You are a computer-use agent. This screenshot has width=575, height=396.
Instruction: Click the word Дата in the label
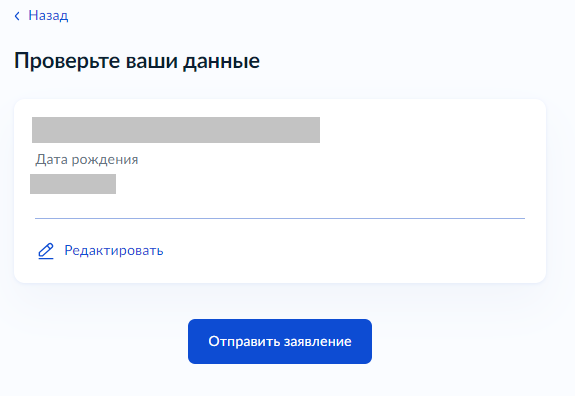tap(51, 160)
